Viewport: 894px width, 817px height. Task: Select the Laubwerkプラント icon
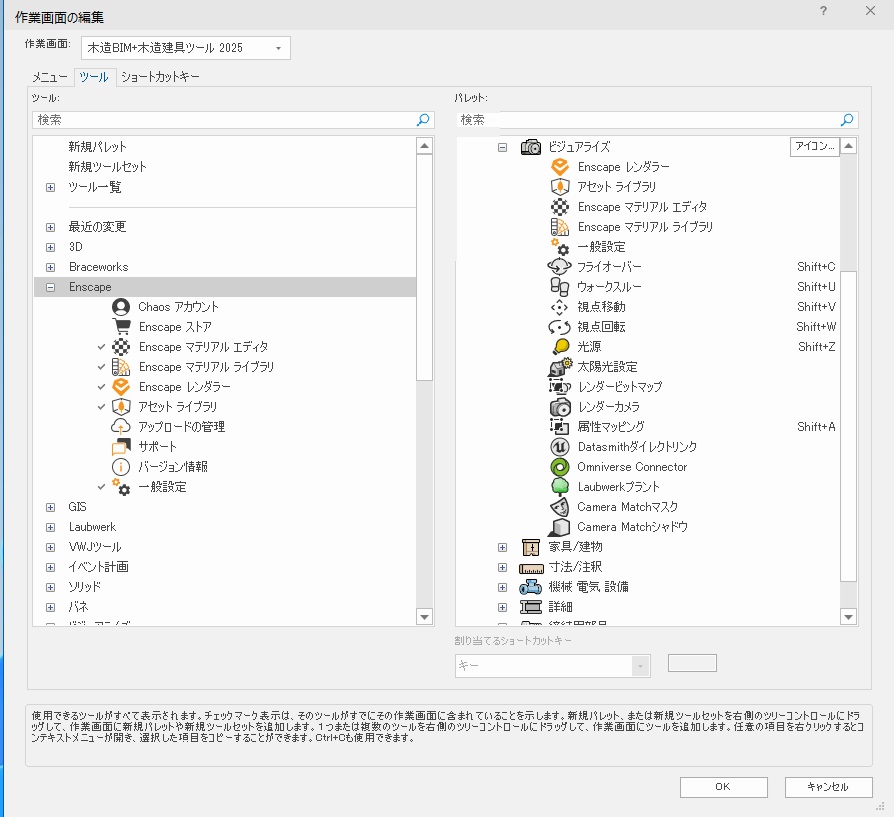[560, 487]
